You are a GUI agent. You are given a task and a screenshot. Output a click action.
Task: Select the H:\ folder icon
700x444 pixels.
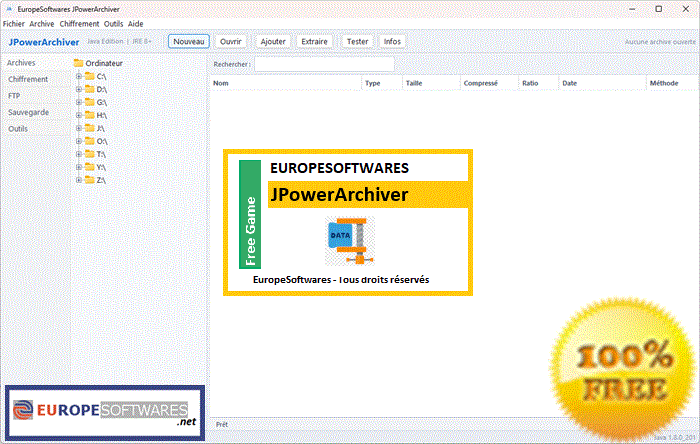90,115
